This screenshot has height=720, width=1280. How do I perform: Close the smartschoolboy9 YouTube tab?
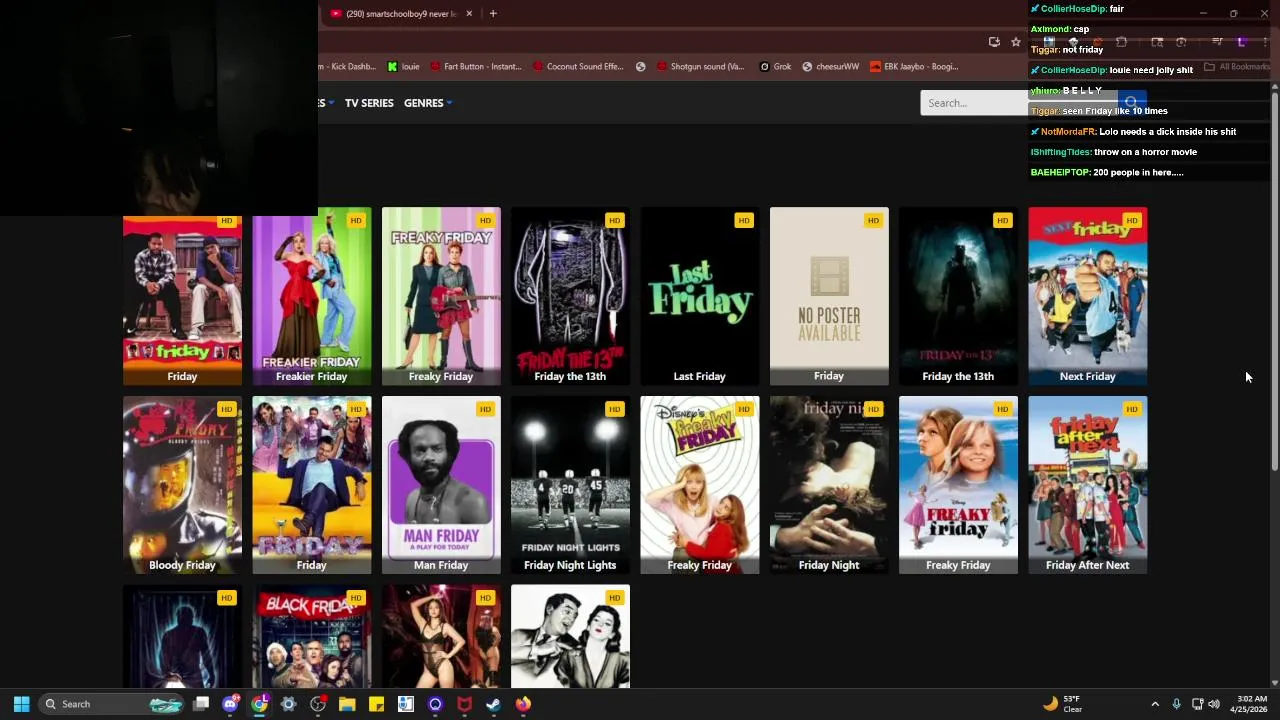tap(469, 14)
